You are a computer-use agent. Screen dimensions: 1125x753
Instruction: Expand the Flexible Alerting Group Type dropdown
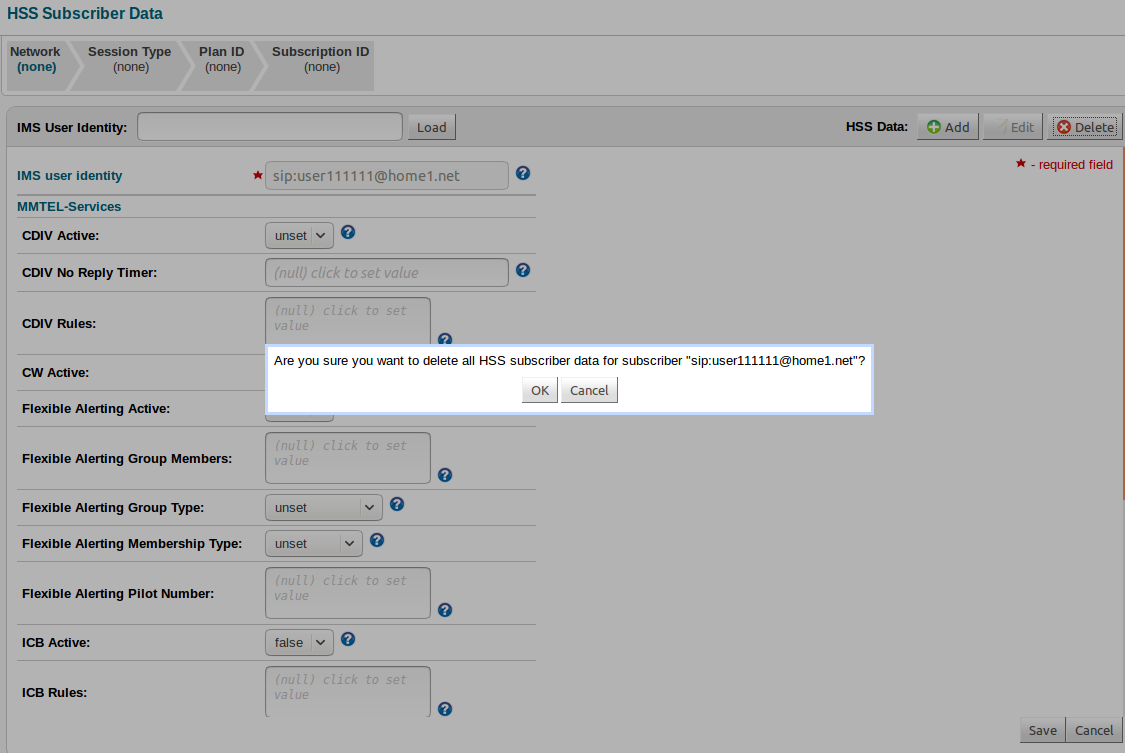[x=323, y=507]
